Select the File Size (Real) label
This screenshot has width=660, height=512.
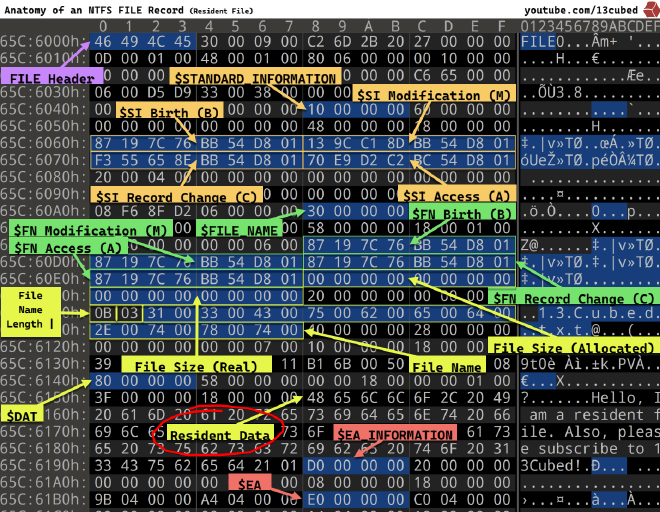click(195, 366)
